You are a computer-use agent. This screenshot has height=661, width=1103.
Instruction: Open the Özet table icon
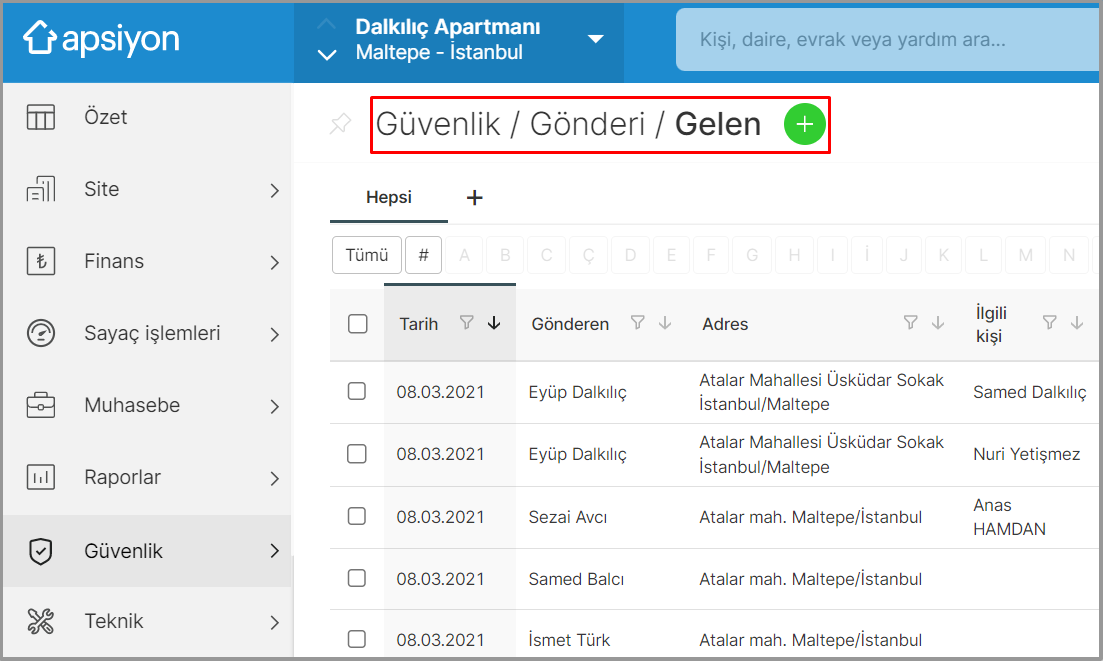[x=41, y=117]
